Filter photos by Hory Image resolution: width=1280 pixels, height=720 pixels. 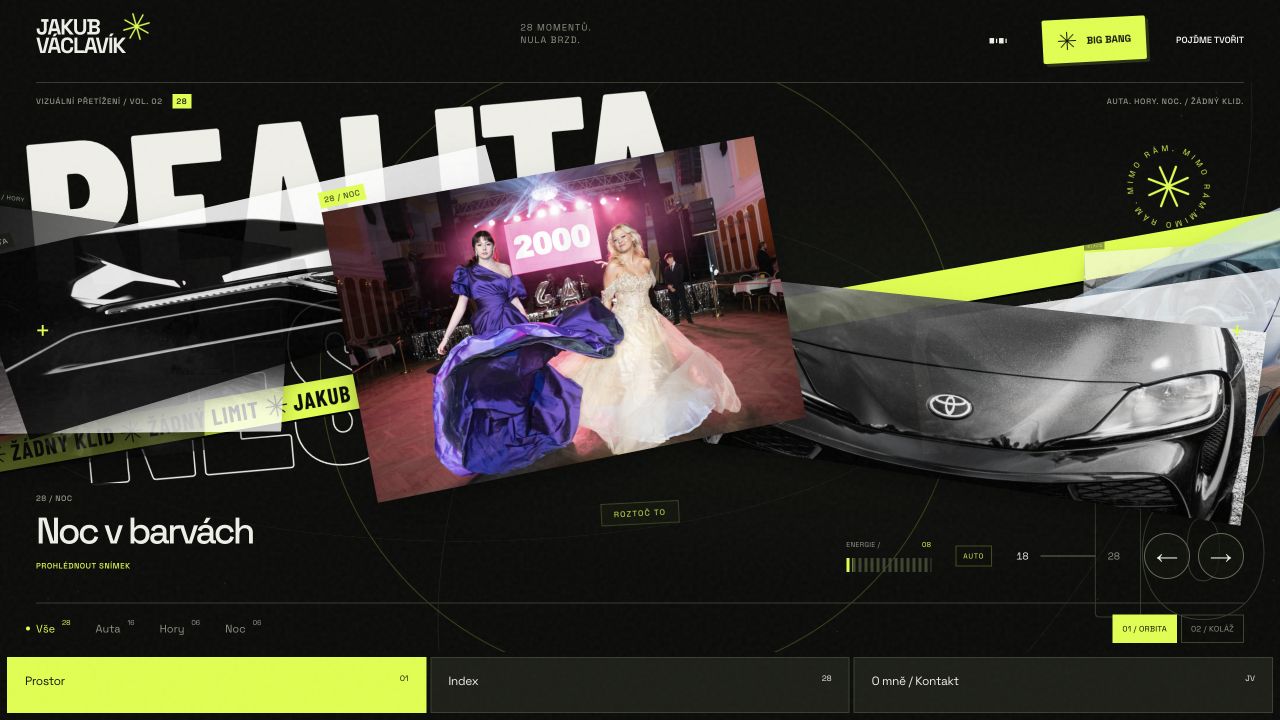click(179, 628)
